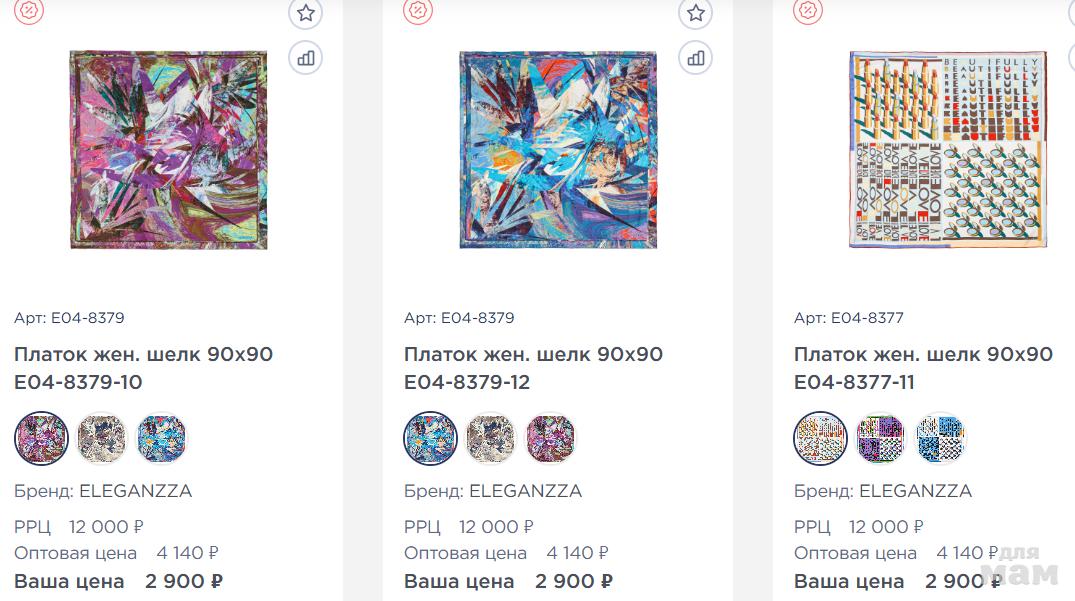Select beige color variant of E04-8379-10
This screenshot has width=1075, height=601.
(101, 438)
